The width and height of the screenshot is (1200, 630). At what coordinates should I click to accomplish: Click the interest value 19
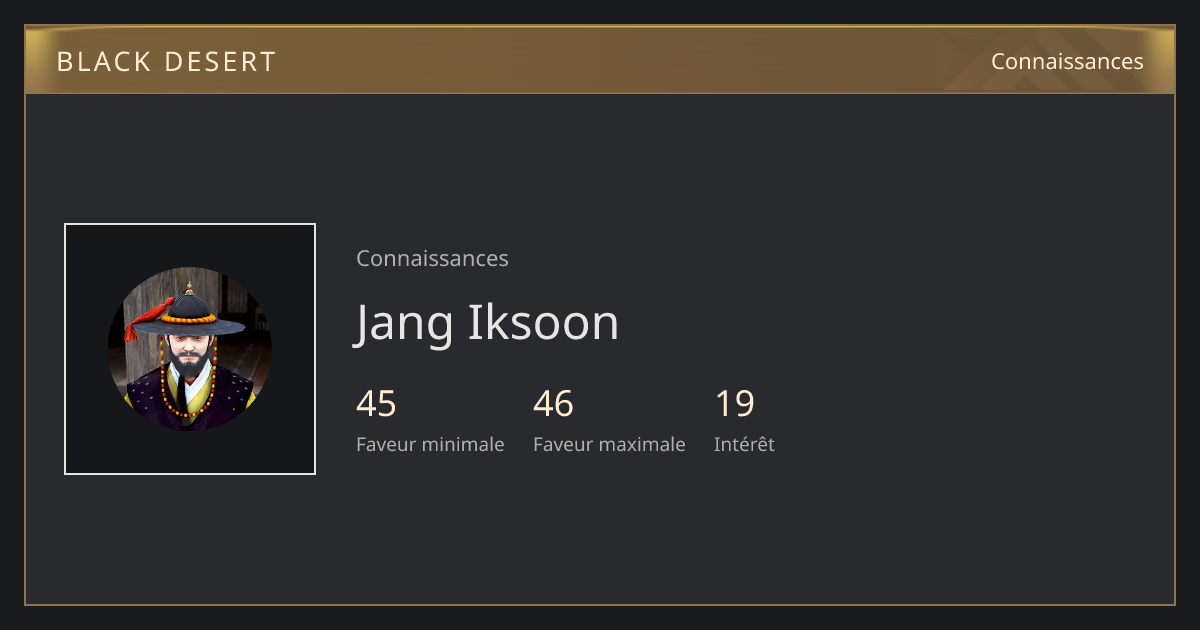coord(734,404)
